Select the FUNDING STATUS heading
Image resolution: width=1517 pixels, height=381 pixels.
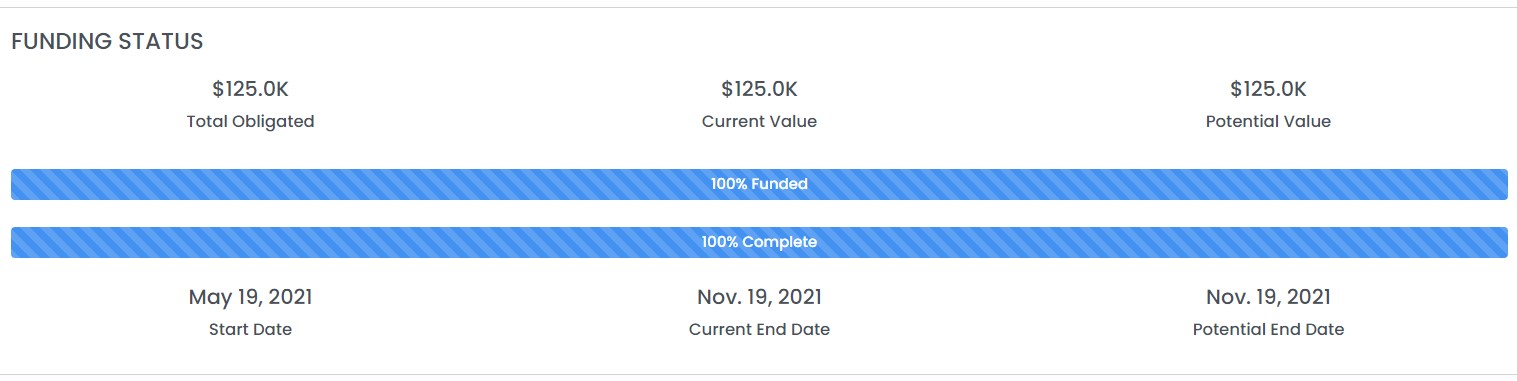click(107, 42)
